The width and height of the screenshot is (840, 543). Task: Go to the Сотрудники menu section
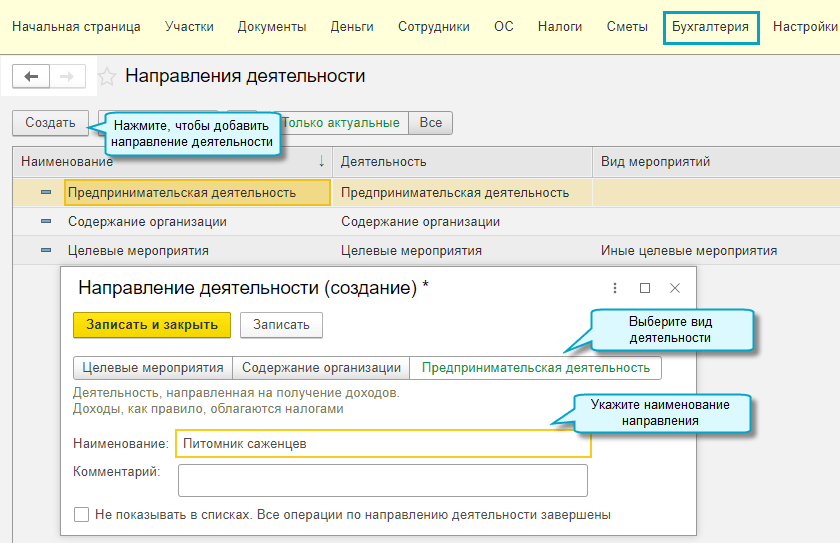433,27
